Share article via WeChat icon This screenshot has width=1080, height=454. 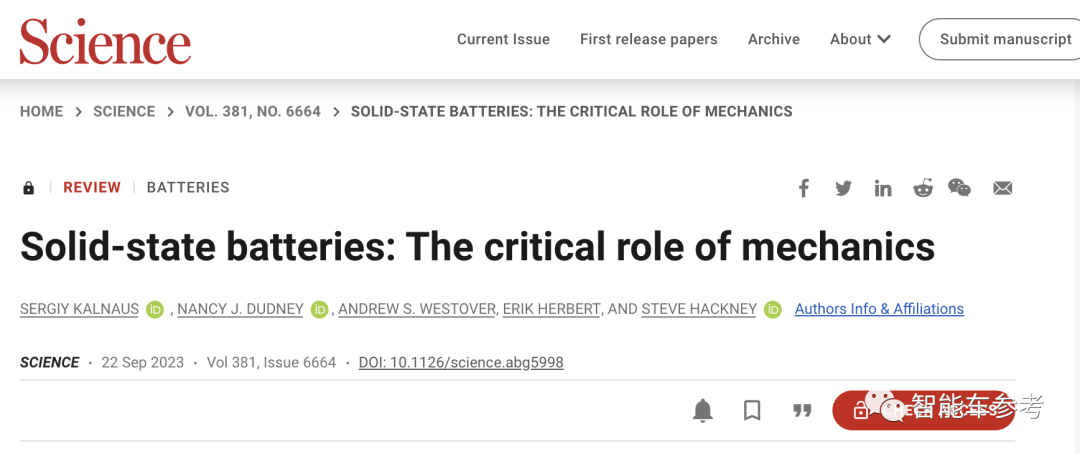[x=960, y=188]
